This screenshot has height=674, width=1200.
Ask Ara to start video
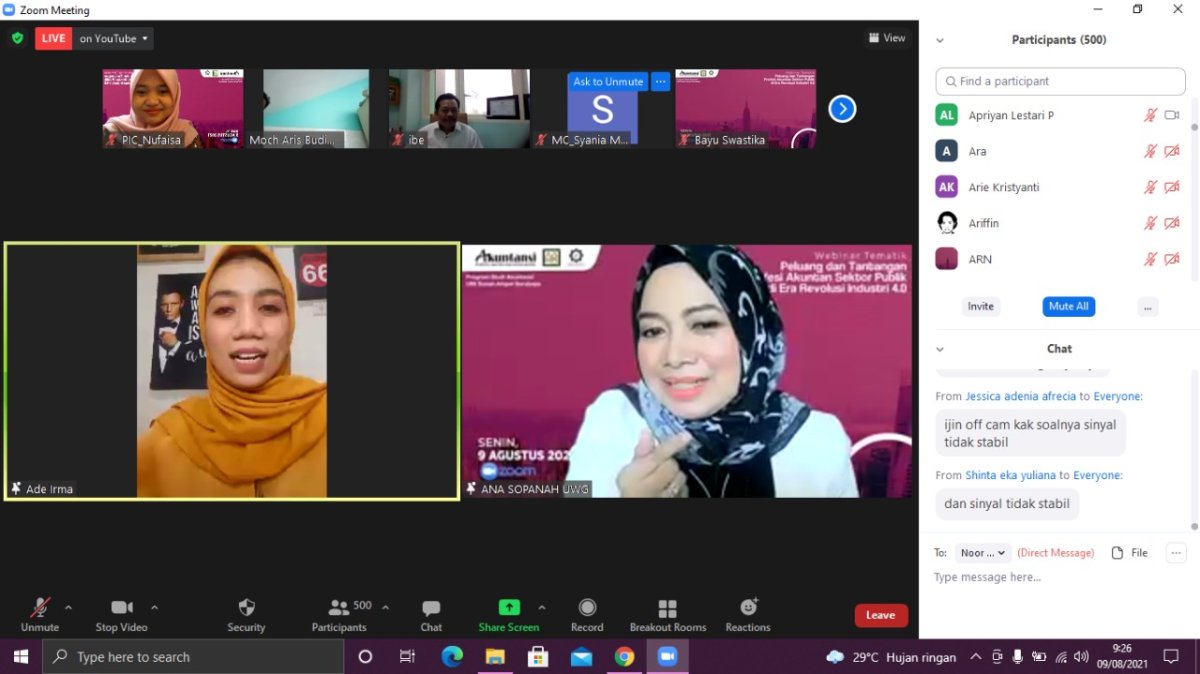click(1172, 150)
